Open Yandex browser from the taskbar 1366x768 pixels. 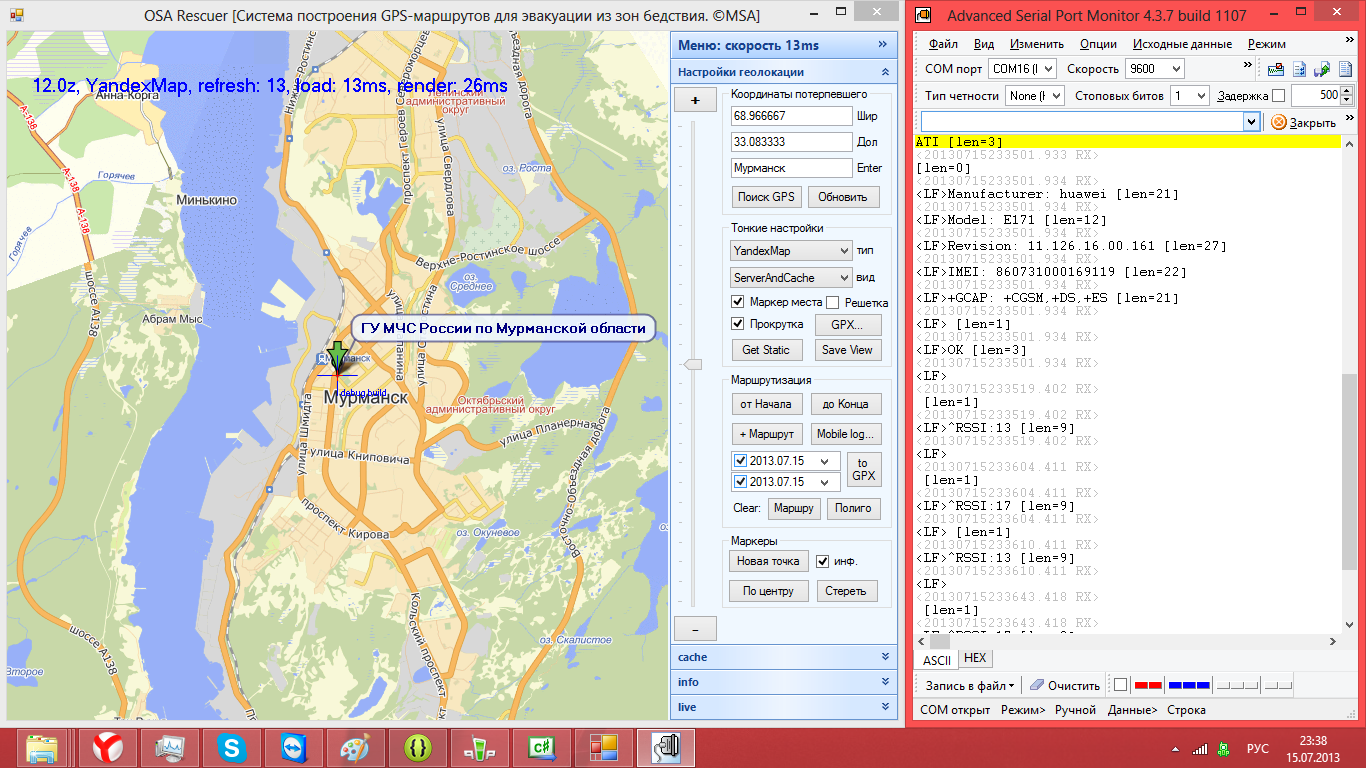click(107, 748)
